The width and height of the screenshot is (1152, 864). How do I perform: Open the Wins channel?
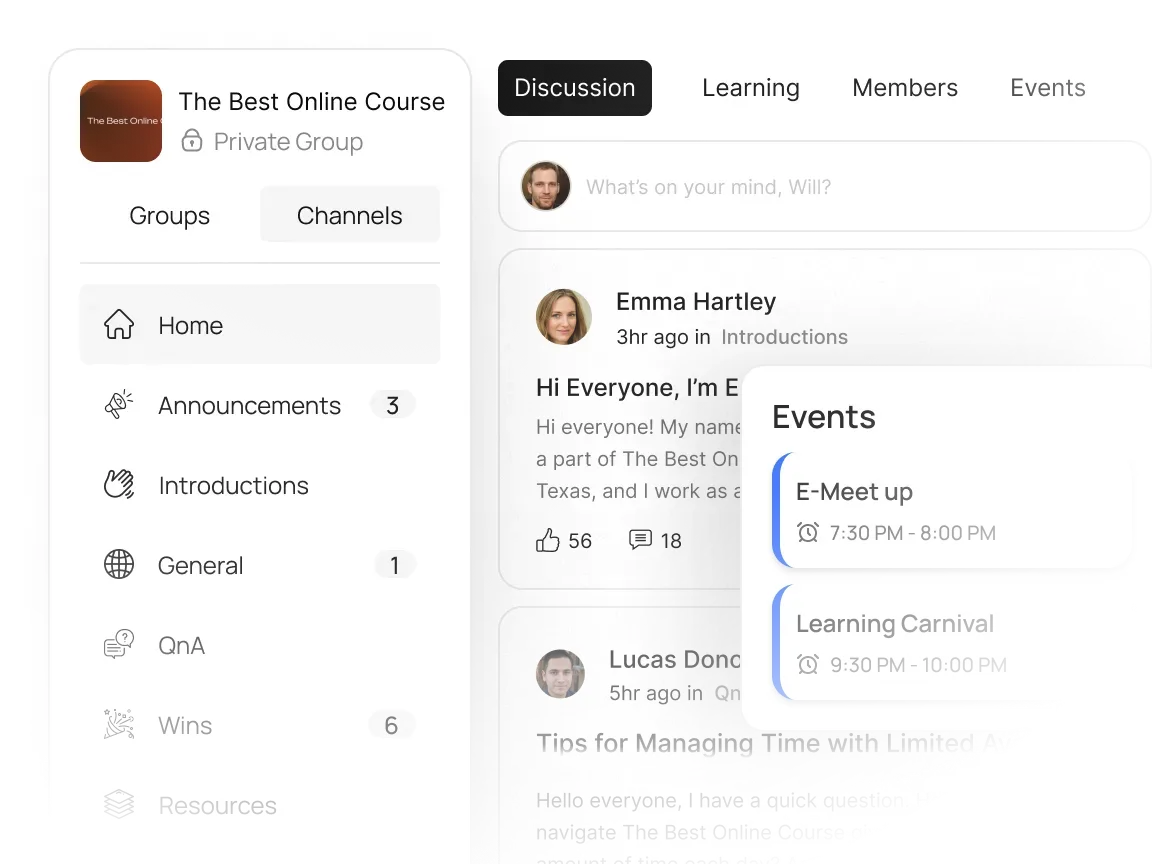pos(260,724)
